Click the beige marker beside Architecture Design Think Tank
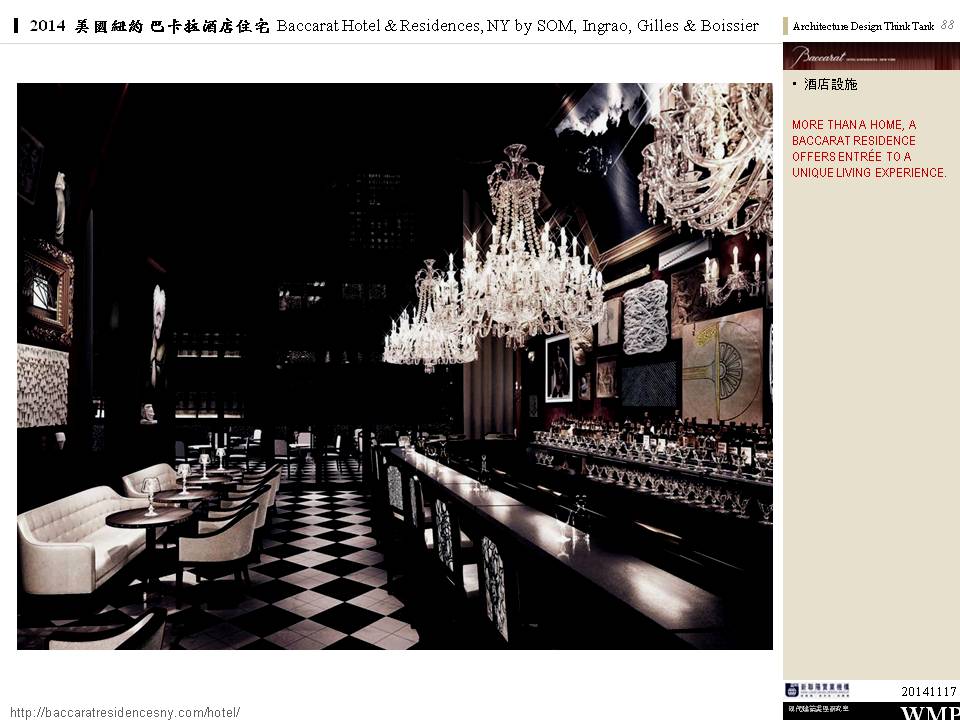The image size is (960, 720). (786, 26)
